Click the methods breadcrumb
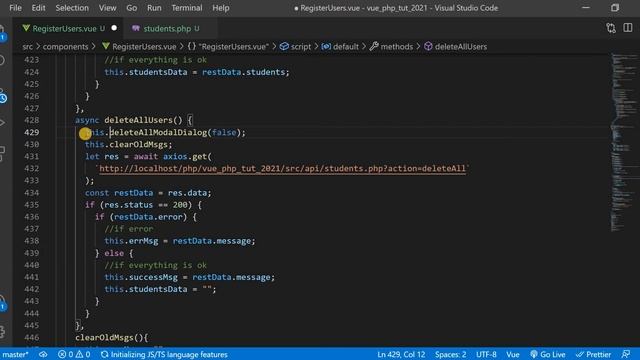Image resolution: width=640 pixels, height=360 pixels. (x=391, y=47)
